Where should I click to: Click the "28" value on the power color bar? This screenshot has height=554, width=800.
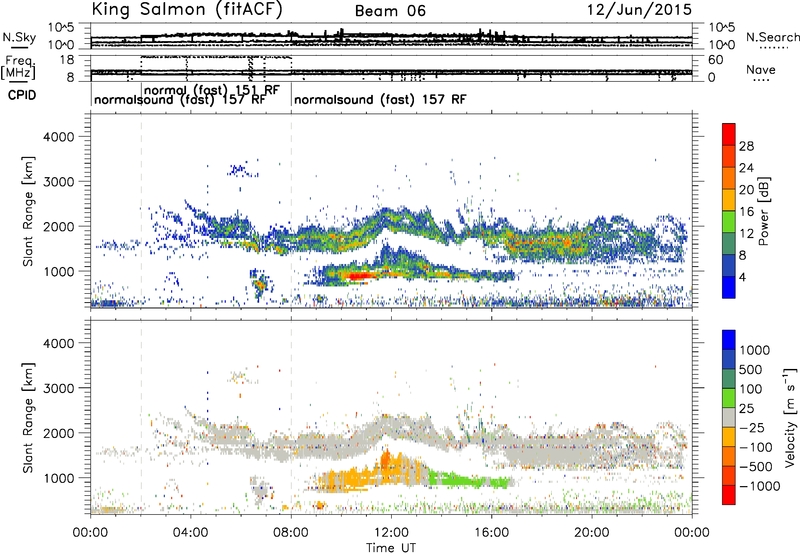[x=746, y=146]
